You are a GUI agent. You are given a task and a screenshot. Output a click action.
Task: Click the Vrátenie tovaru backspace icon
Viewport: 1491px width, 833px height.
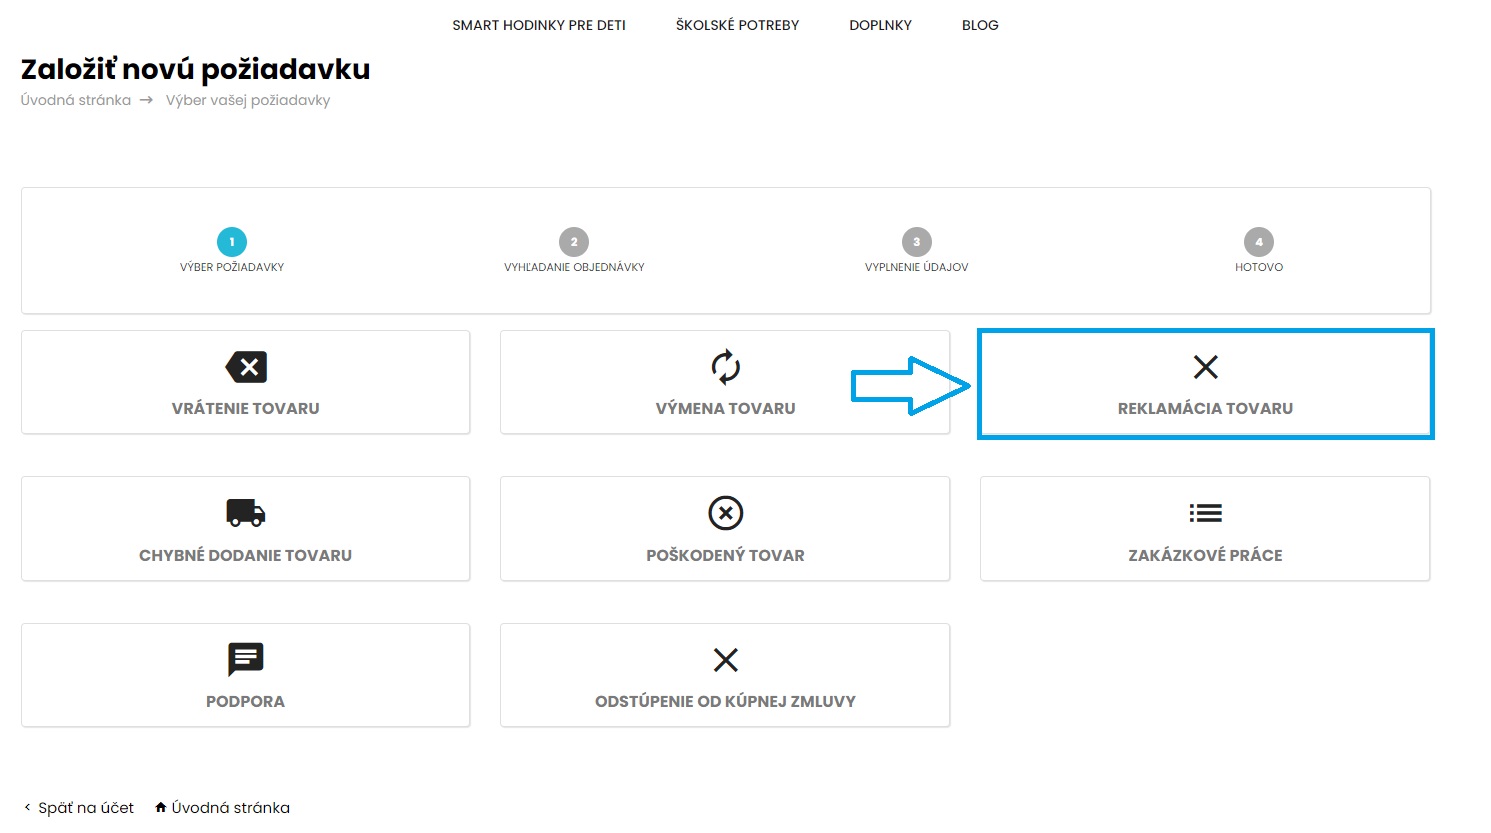246,367
